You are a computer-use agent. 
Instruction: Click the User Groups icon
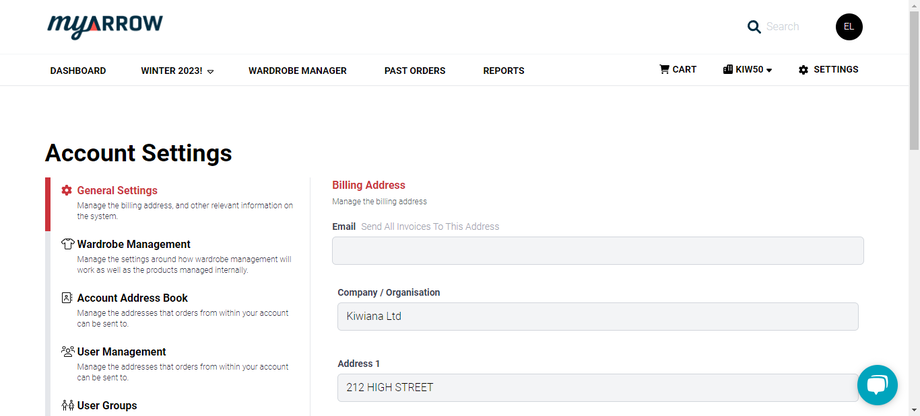(68, 405)
